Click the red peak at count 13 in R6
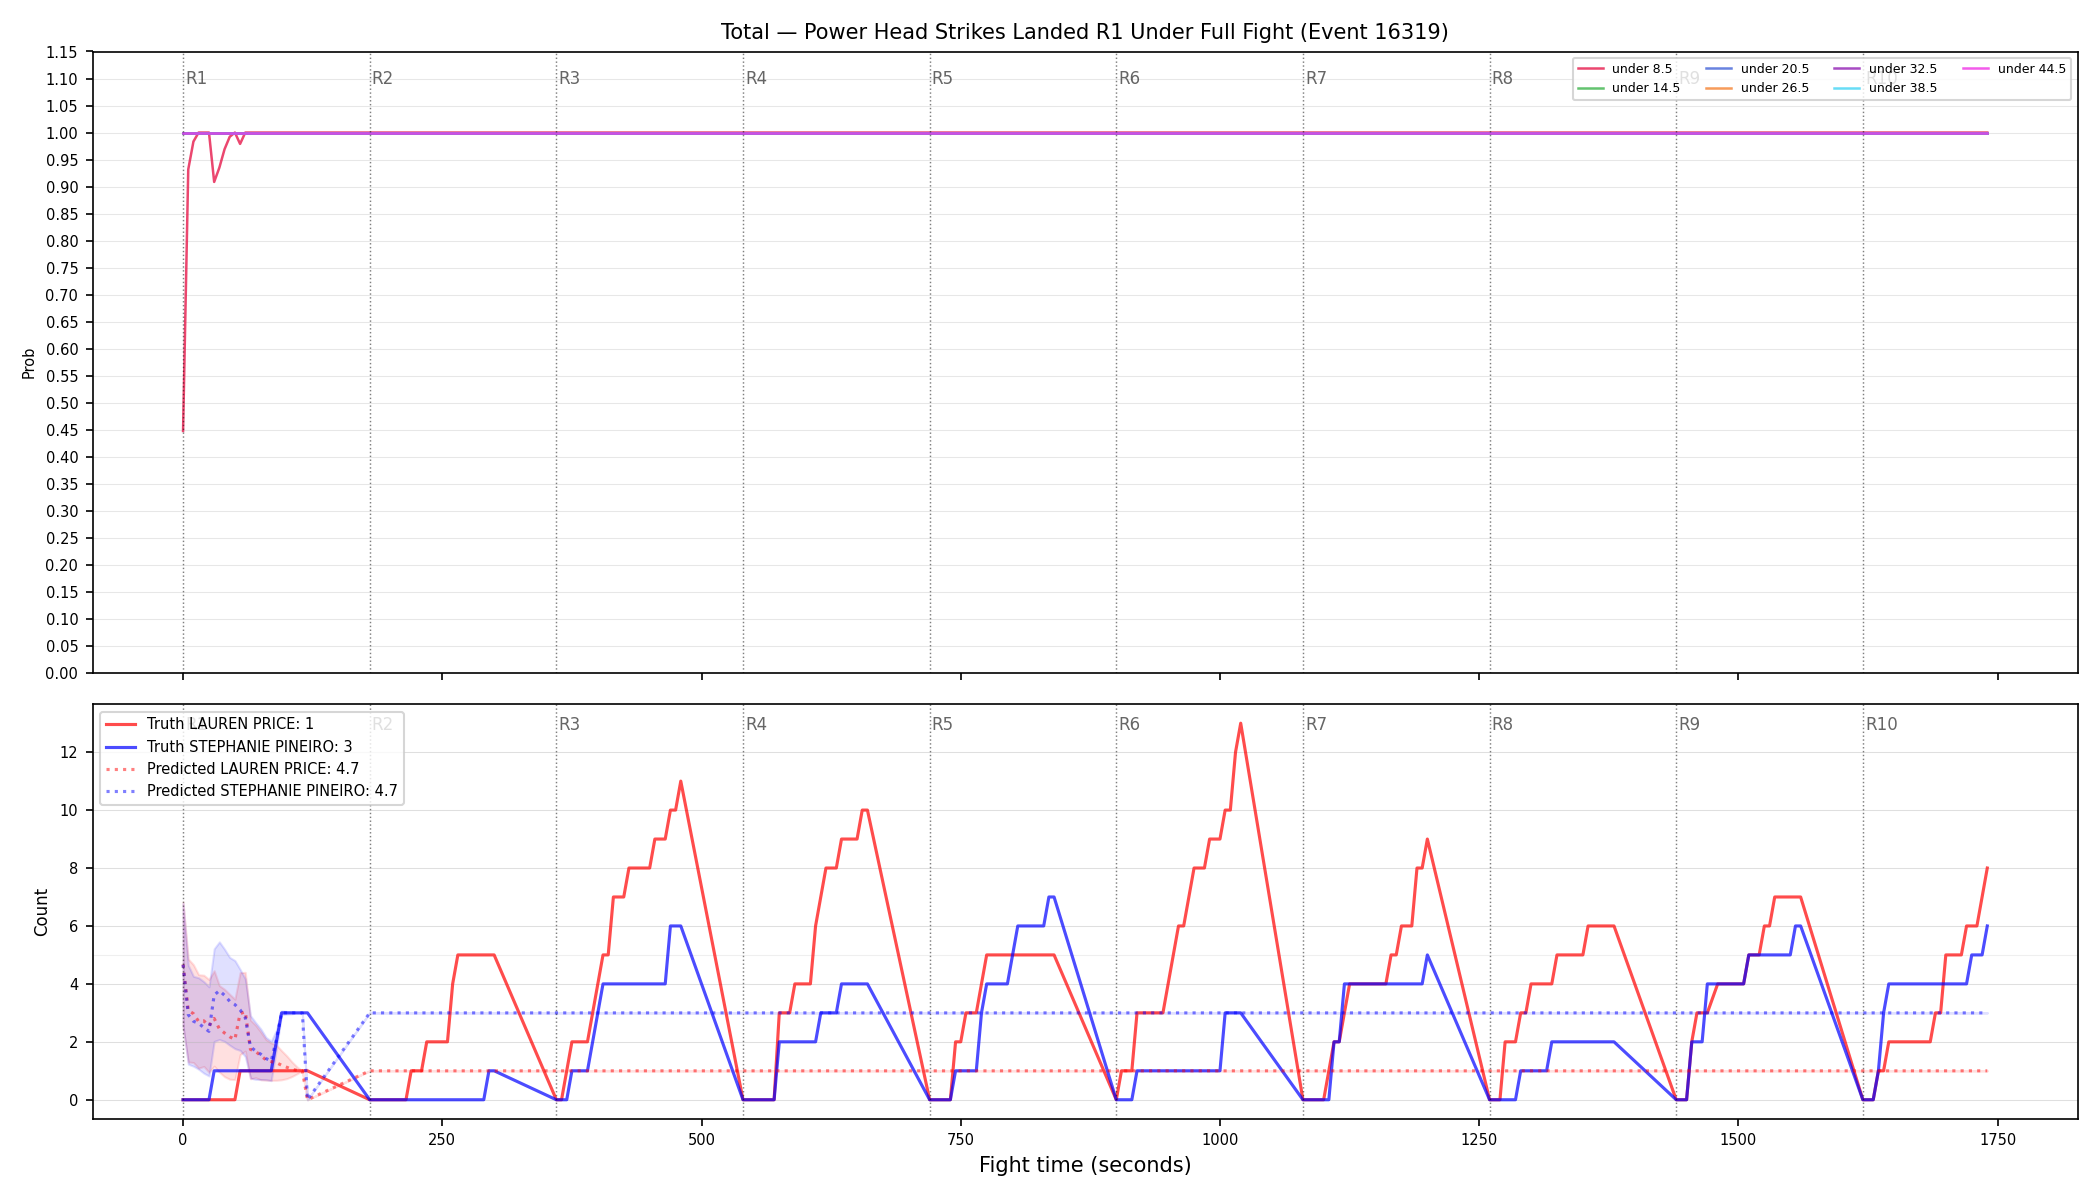 [x=1240, y=723]
